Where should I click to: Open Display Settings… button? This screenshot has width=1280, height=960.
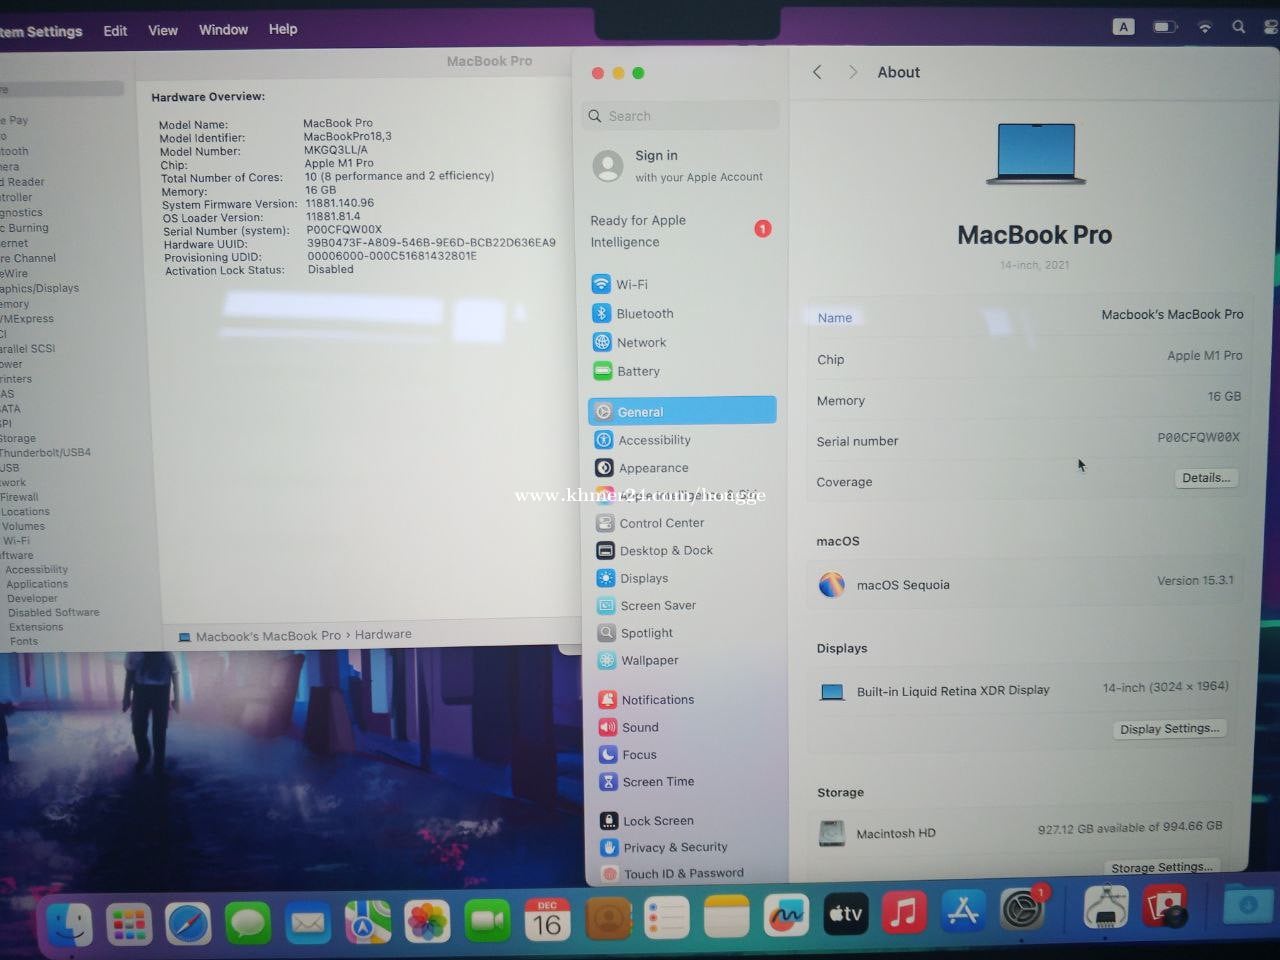coord(1169,729)
